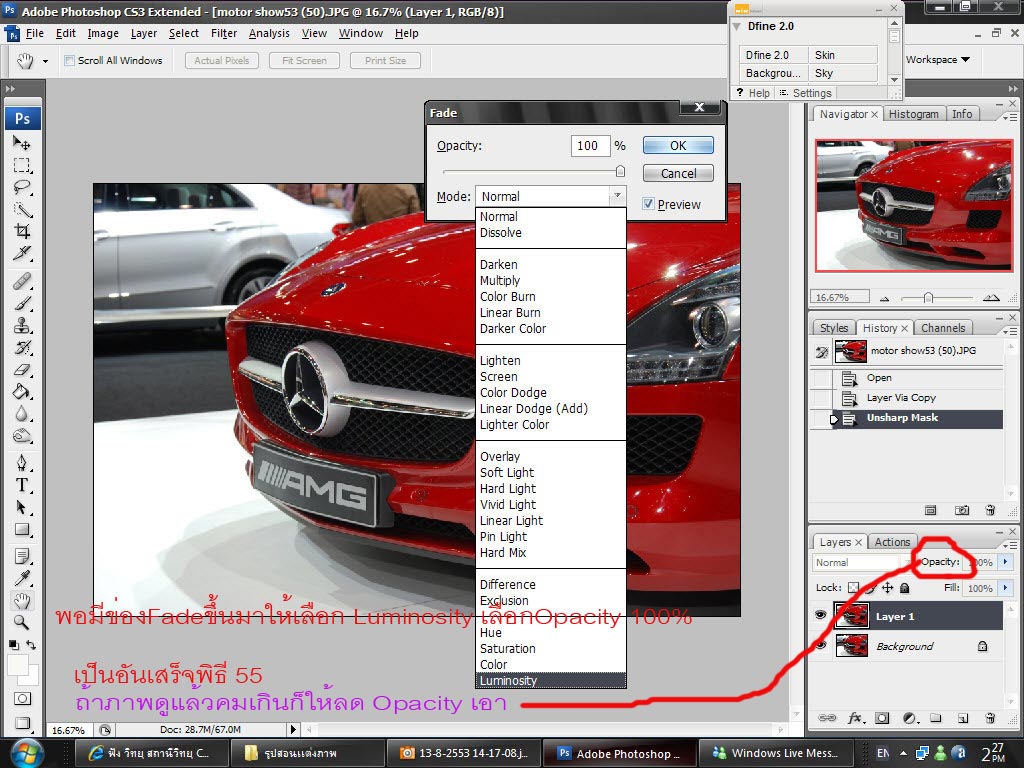Open the Fade Mode dropdown arrow
The image size is (1024, 768).
(617, 196)
